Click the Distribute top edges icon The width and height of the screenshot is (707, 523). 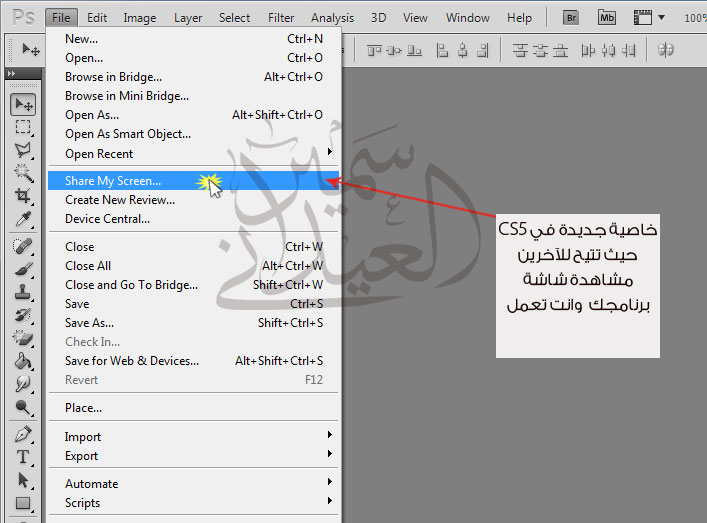pos(520,50)
